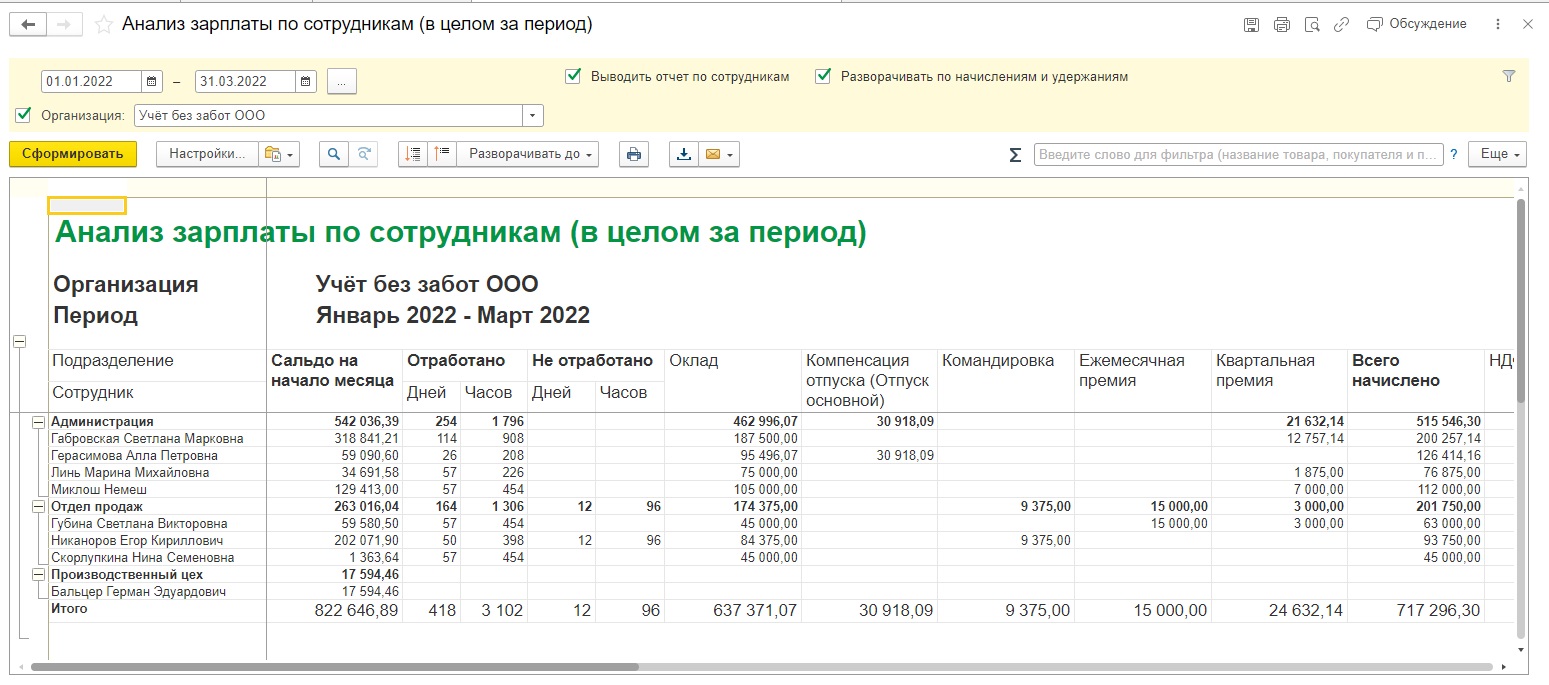The image size is (1549, 685).
Task: Save the report with the diskette icon
Action: [1251, 24]
